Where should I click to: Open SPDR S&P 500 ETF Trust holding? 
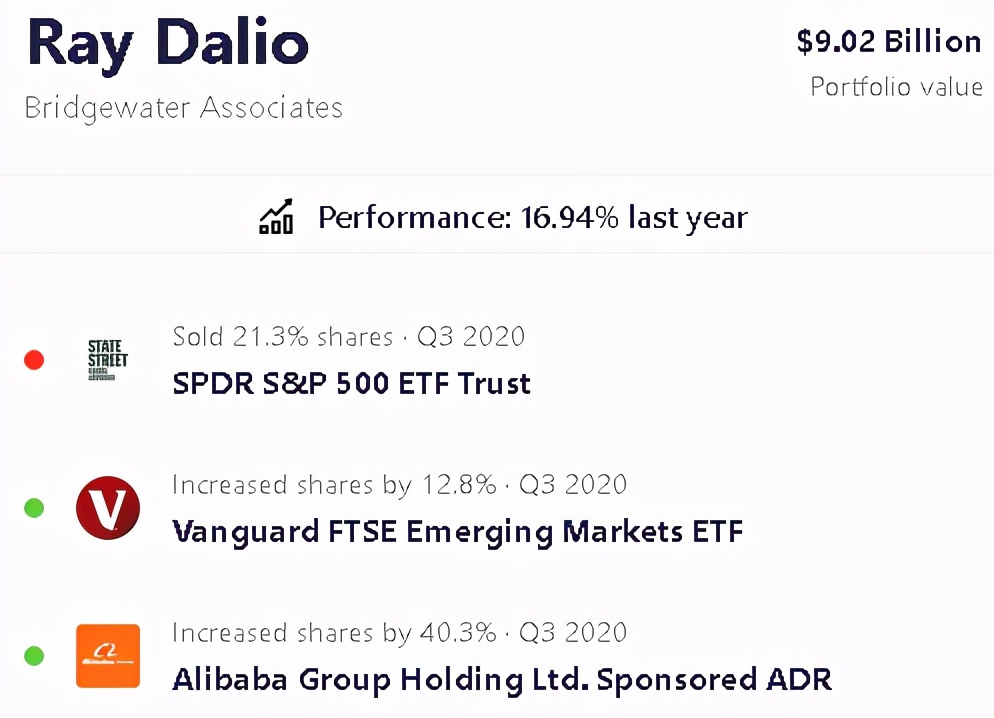pos(351,384)
